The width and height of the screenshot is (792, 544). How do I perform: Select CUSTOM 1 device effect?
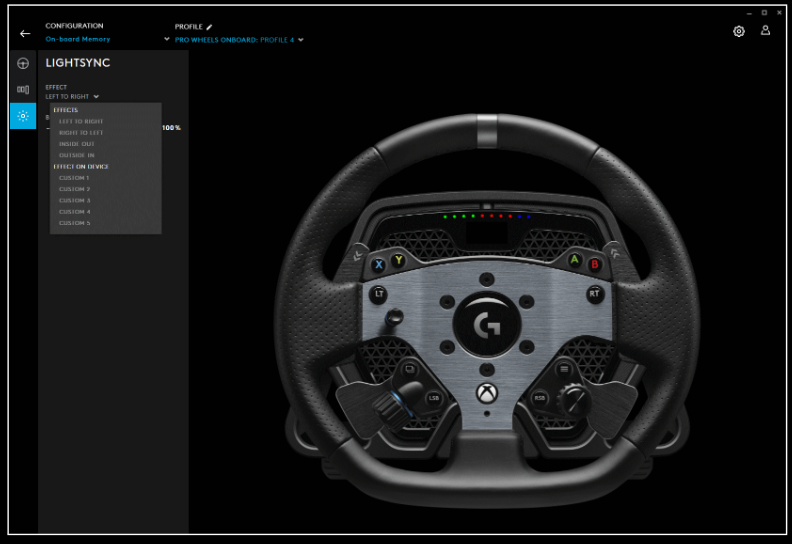point(74,178)
